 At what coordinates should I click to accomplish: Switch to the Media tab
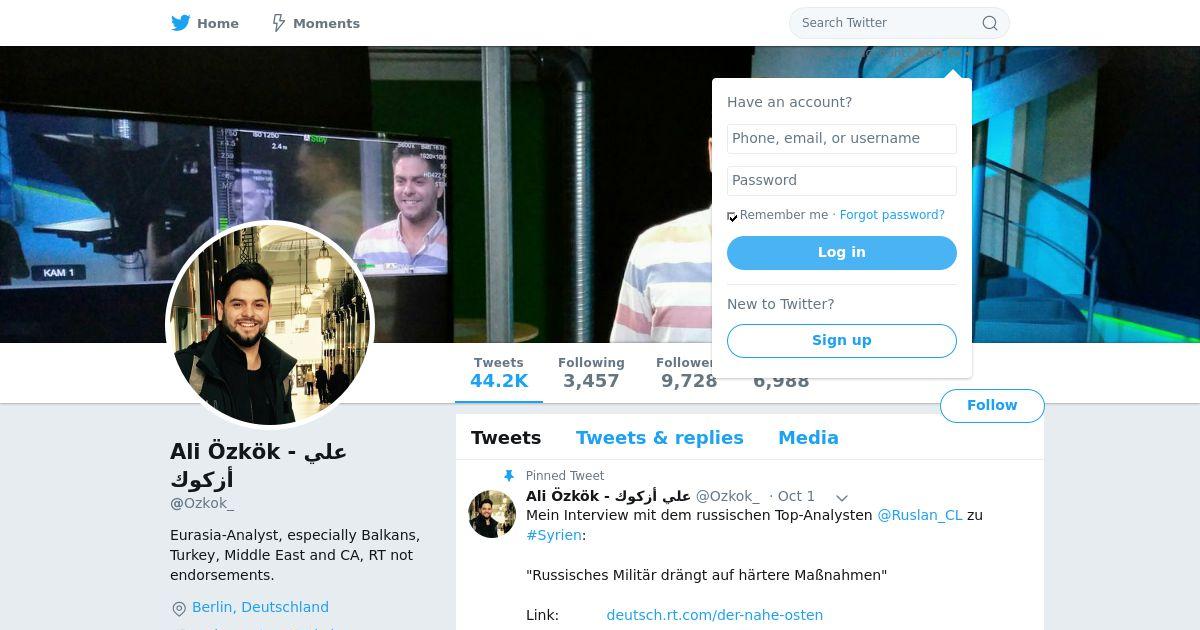tap(808, 438)
